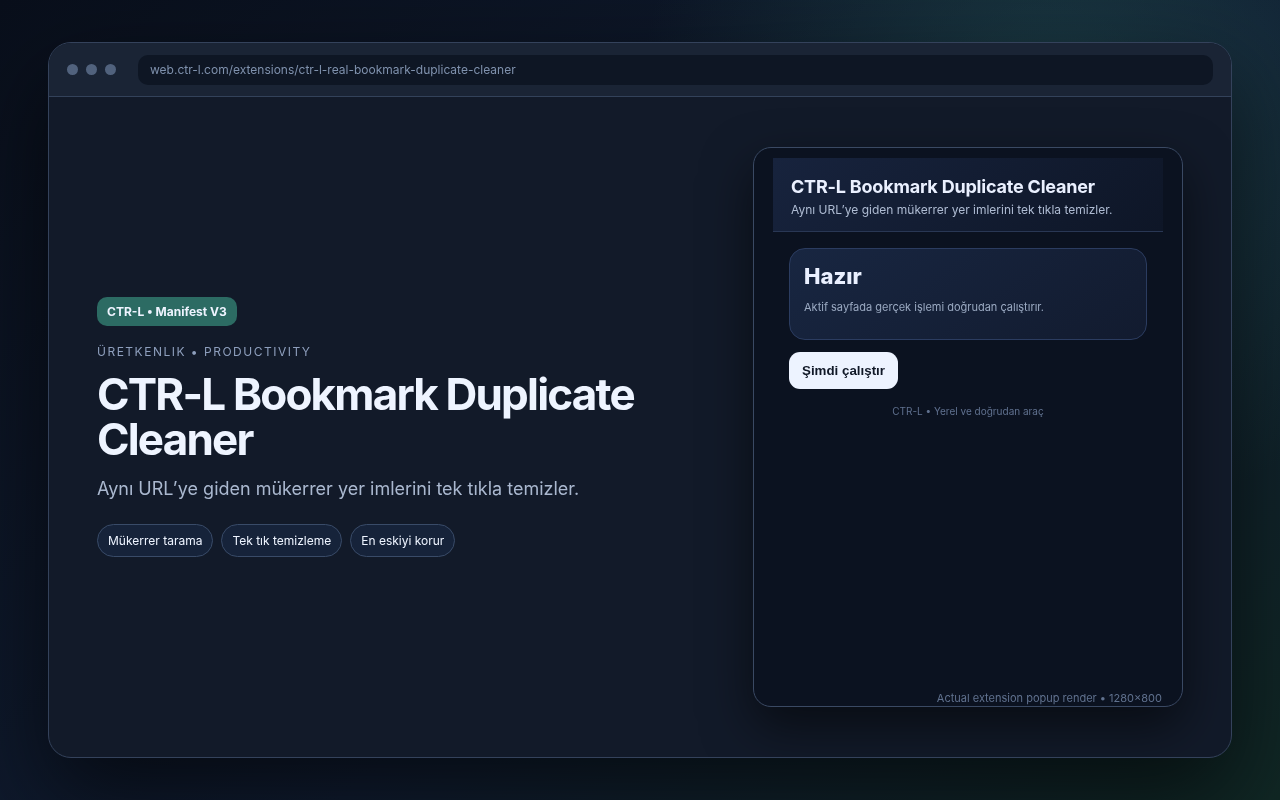Click the 'Actual extension popup render • 1280×800' caption
Image resolution: width=1280 pixels, height=800 pixels.
point(1049,698)
